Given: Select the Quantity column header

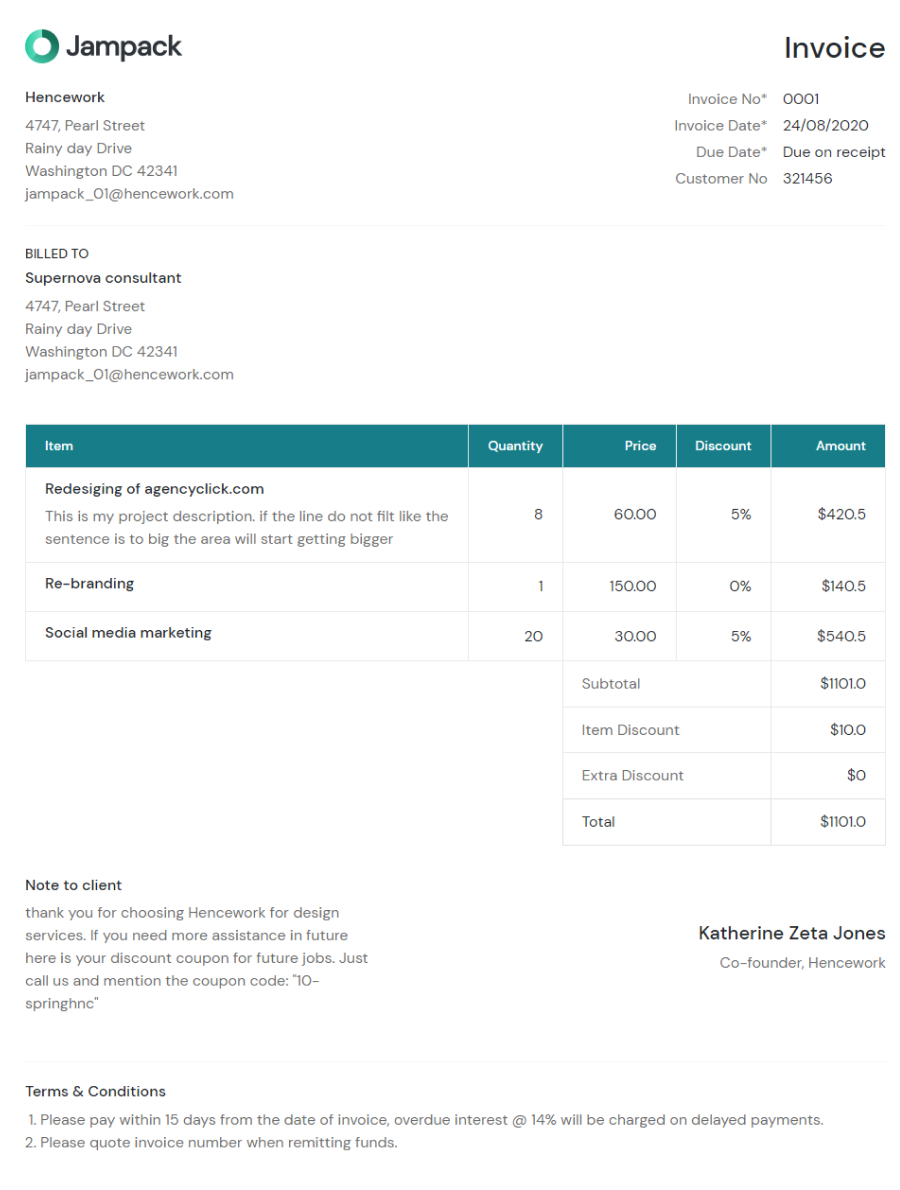Looking at the screenshot, I should [x=515, y=446].
